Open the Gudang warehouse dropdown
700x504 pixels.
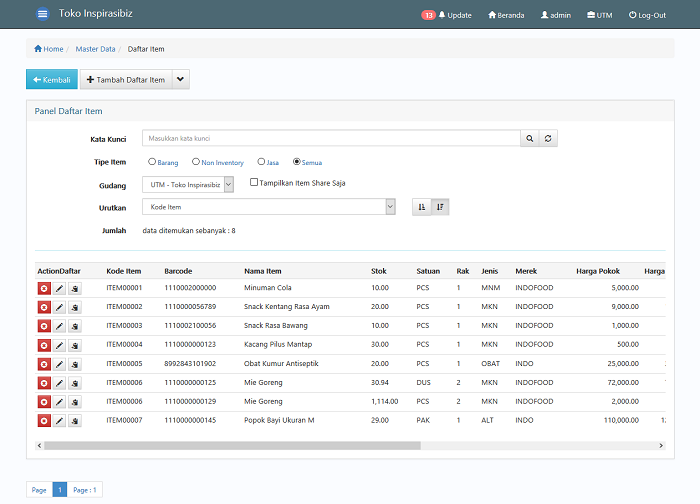(188, 184)
